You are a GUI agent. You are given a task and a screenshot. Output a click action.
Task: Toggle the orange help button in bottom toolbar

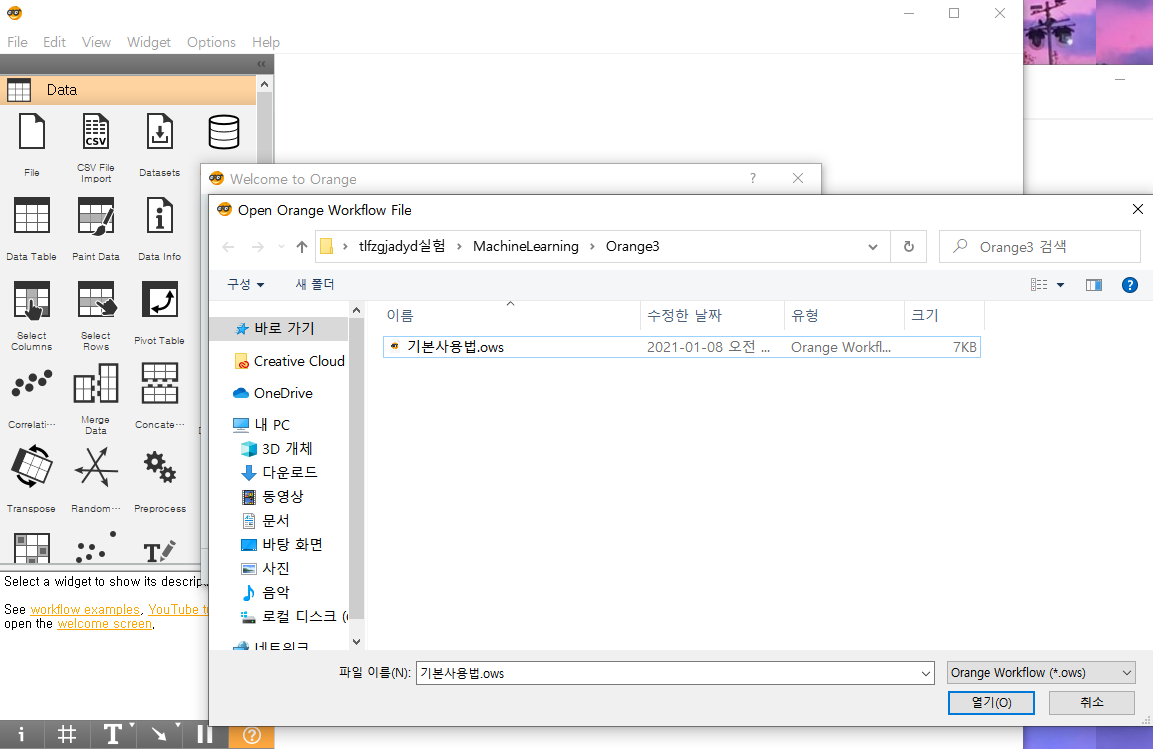pos(250,734)
